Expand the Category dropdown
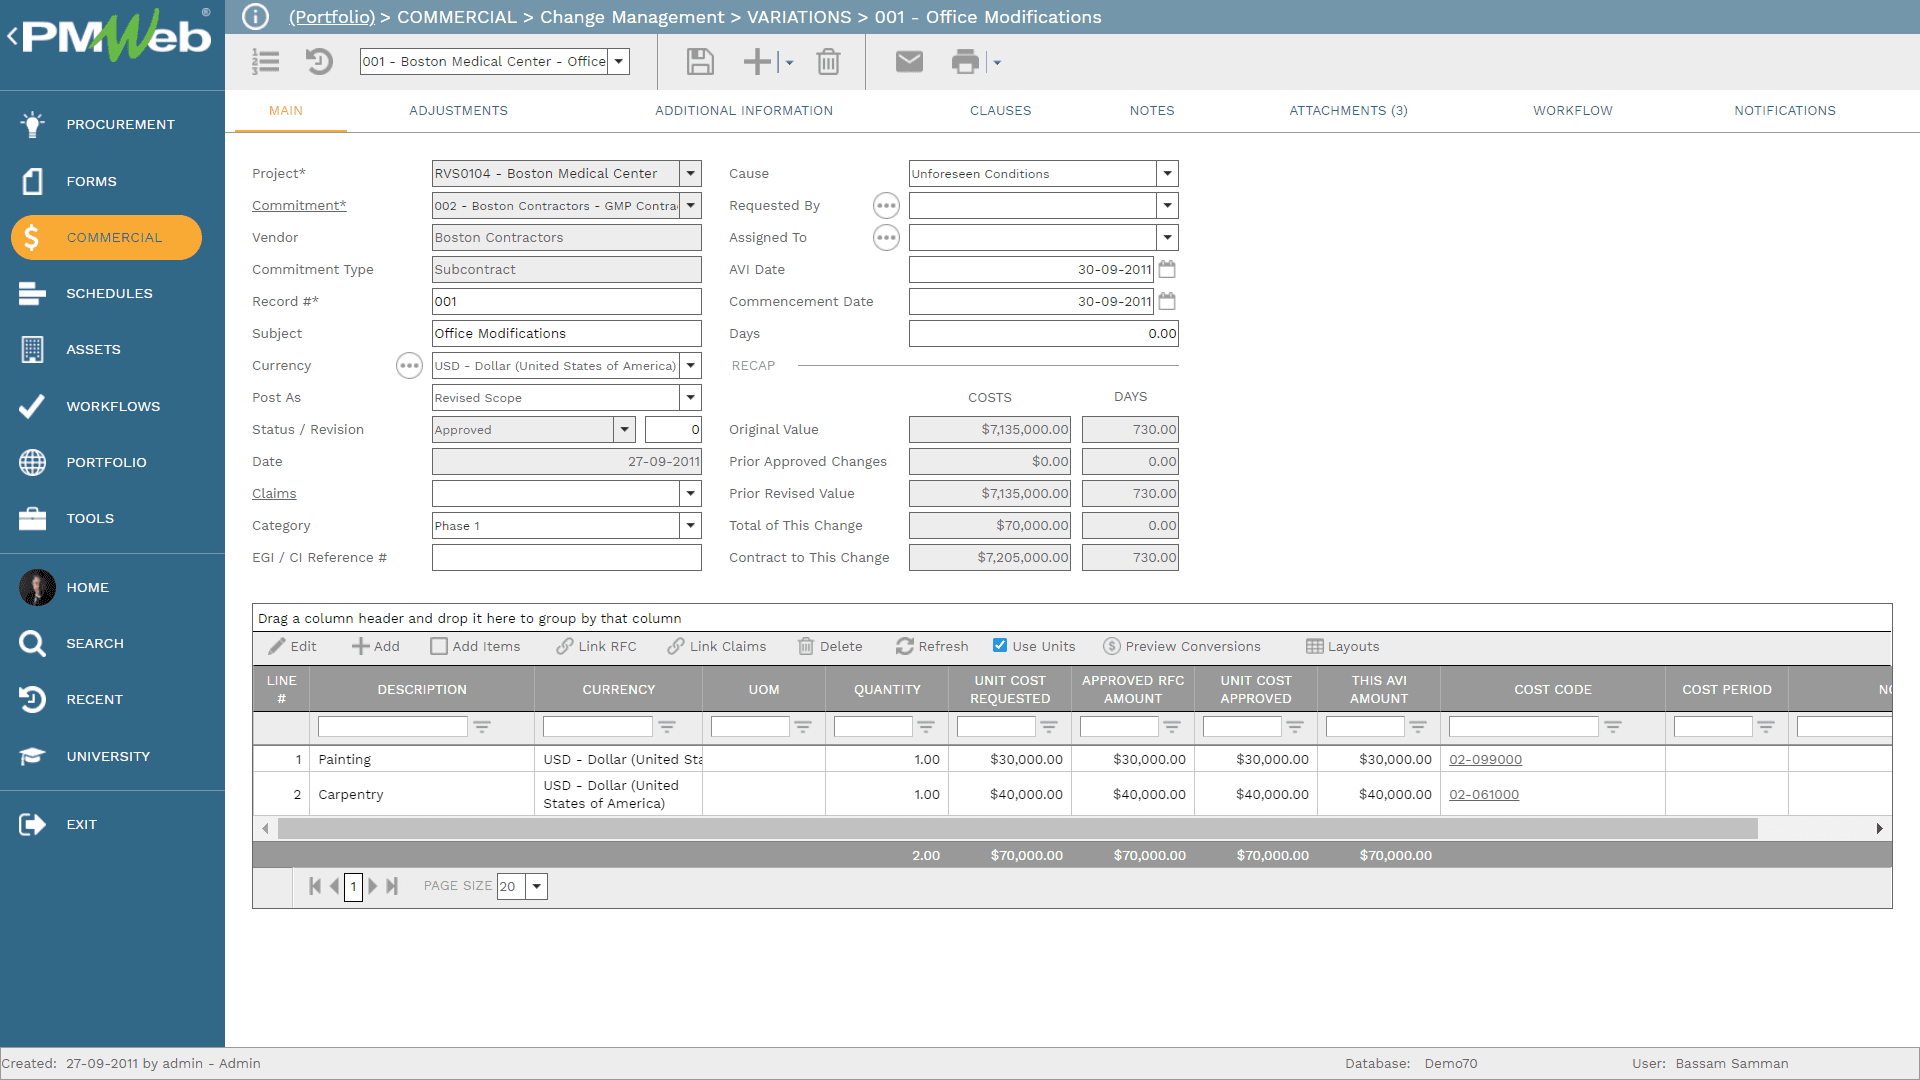The image size is (1920, 1080). click(690, 525)
